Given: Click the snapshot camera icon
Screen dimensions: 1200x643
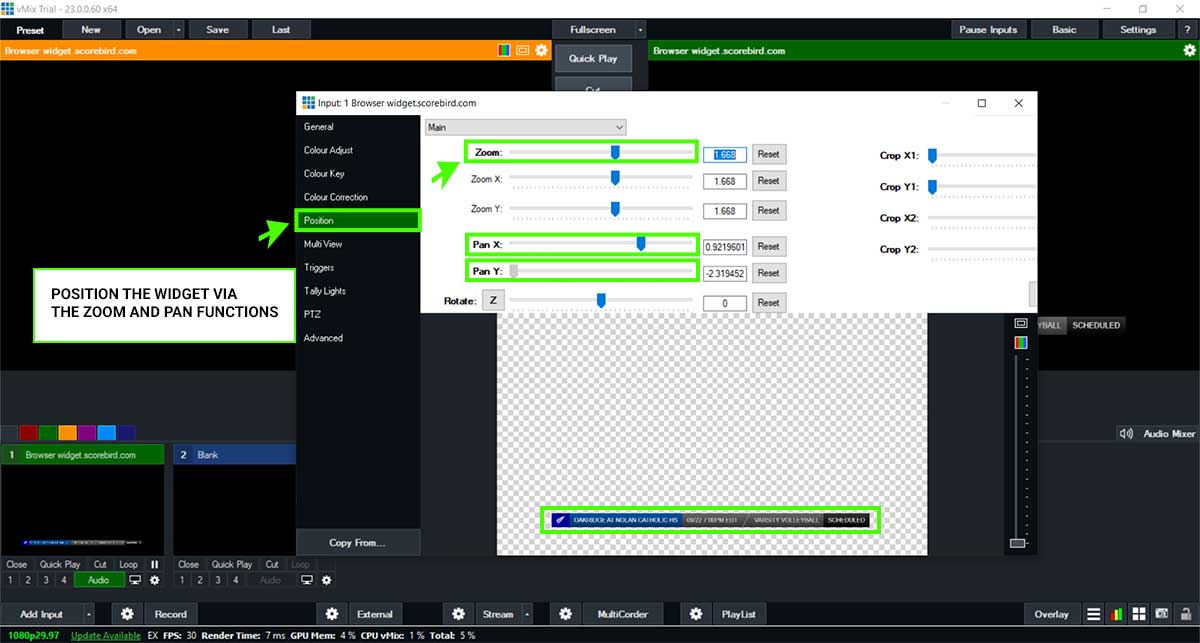Looking at the screenshot, I should click(x=1163, y=614).
